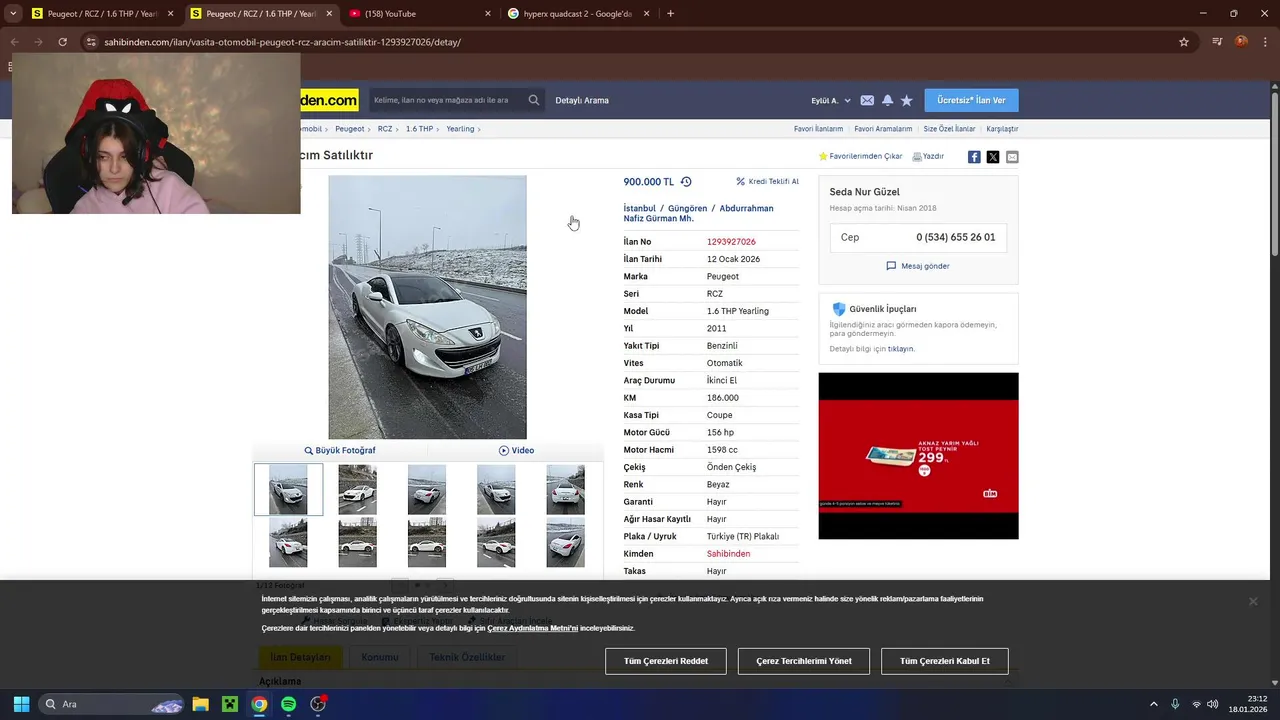
Task: Click Karşılaştır link
Action: [1002, 129]
